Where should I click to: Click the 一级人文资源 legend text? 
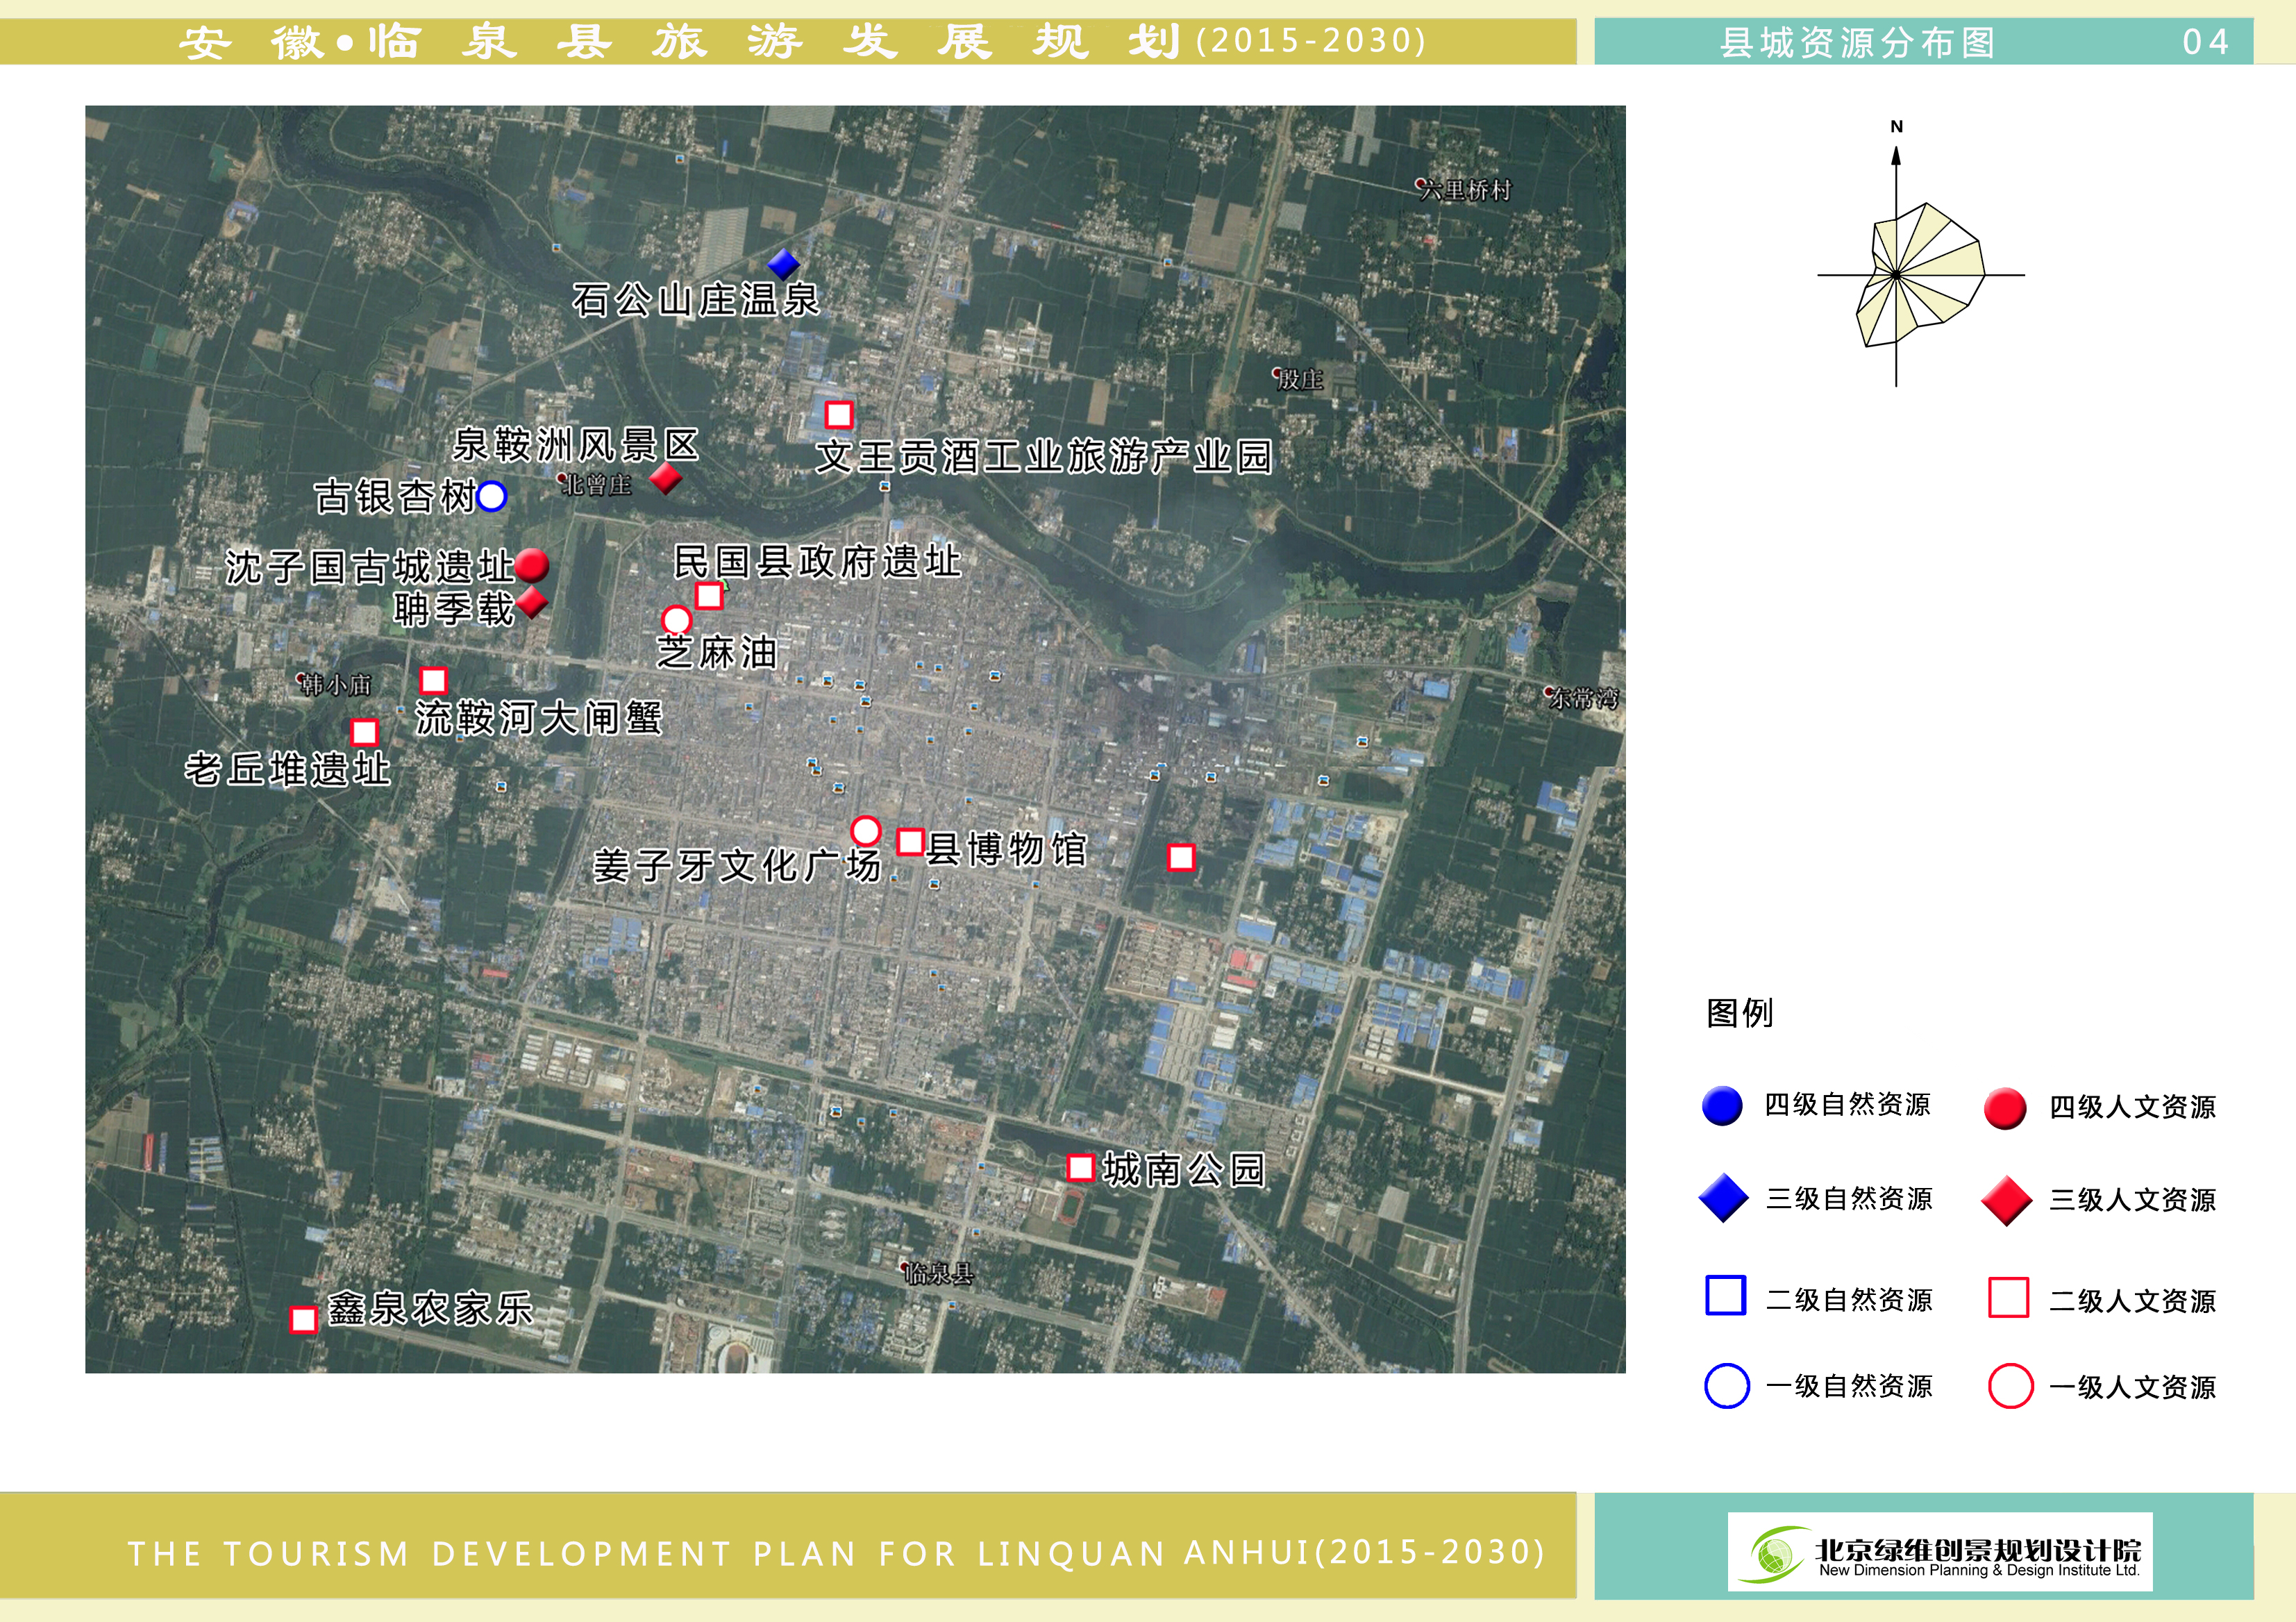[2132, 1387]
